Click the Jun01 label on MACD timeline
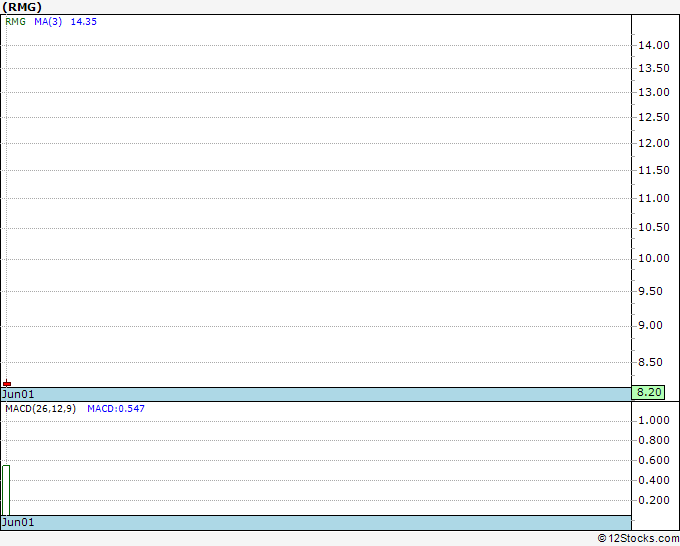The image size is (680, 546). (x=18, y=522)
